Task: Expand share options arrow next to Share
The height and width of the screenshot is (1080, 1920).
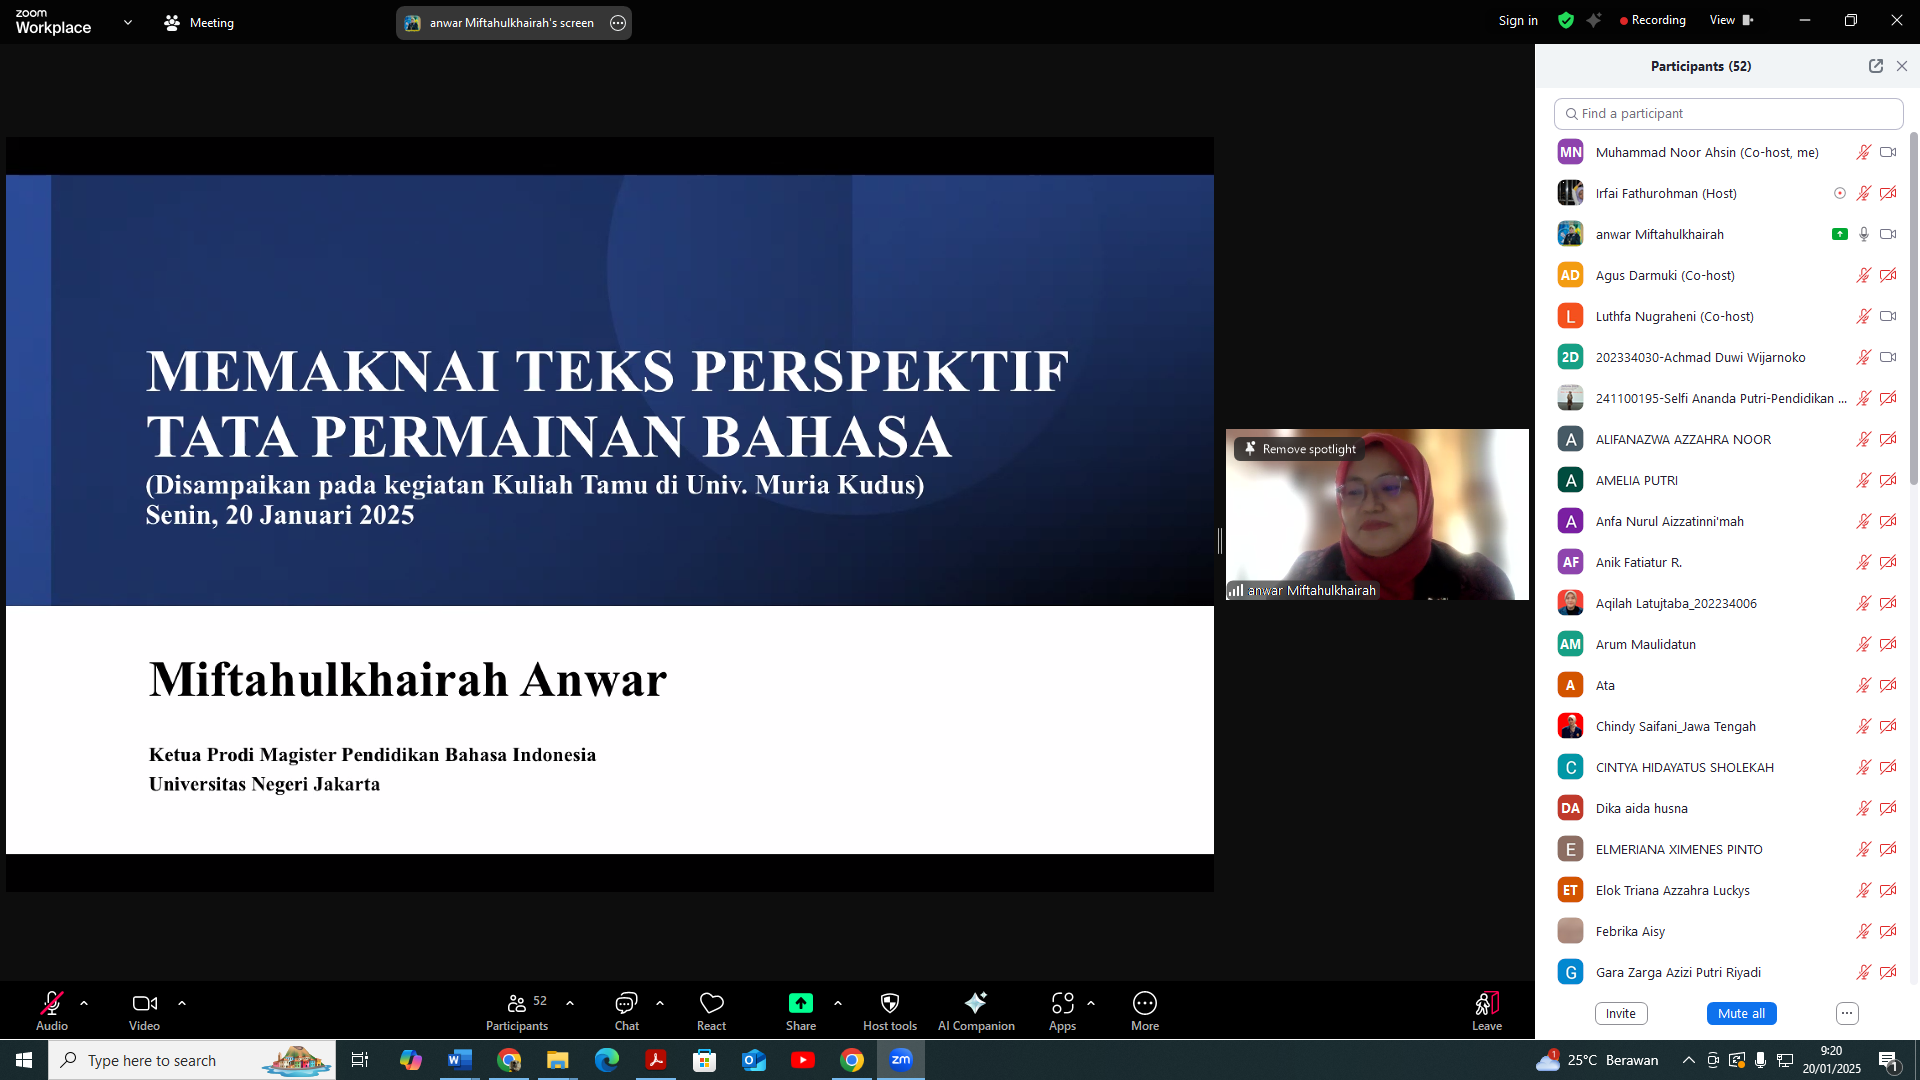Action: [x=838, y=1003]
